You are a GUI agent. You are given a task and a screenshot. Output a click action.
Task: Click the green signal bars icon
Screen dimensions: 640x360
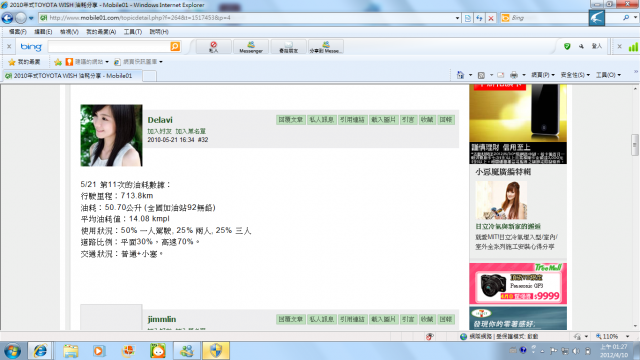pos(633,47)
